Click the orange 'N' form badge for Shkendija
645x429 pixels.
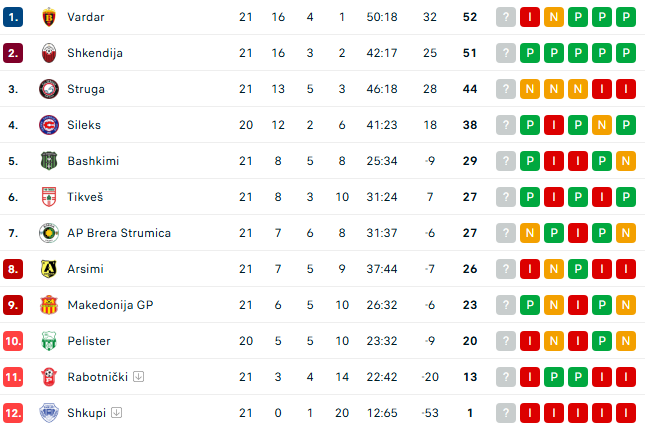point(554,53)
